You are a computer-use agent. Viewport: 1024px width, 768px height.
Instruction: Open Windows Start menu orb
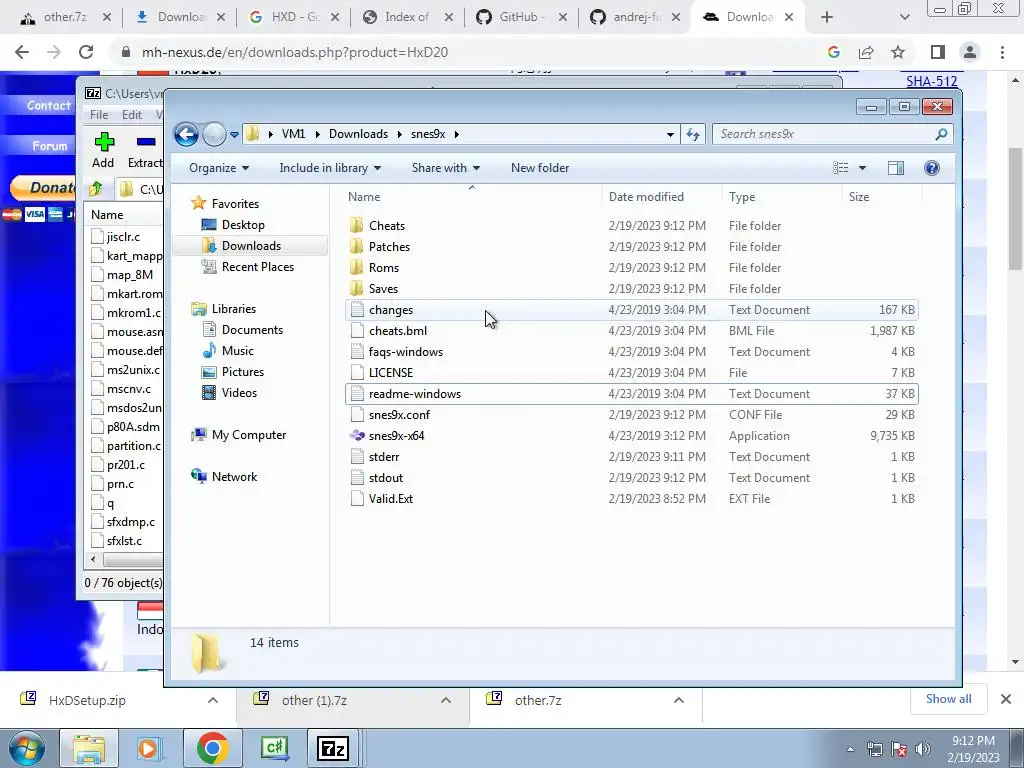[x=25, y=749]
